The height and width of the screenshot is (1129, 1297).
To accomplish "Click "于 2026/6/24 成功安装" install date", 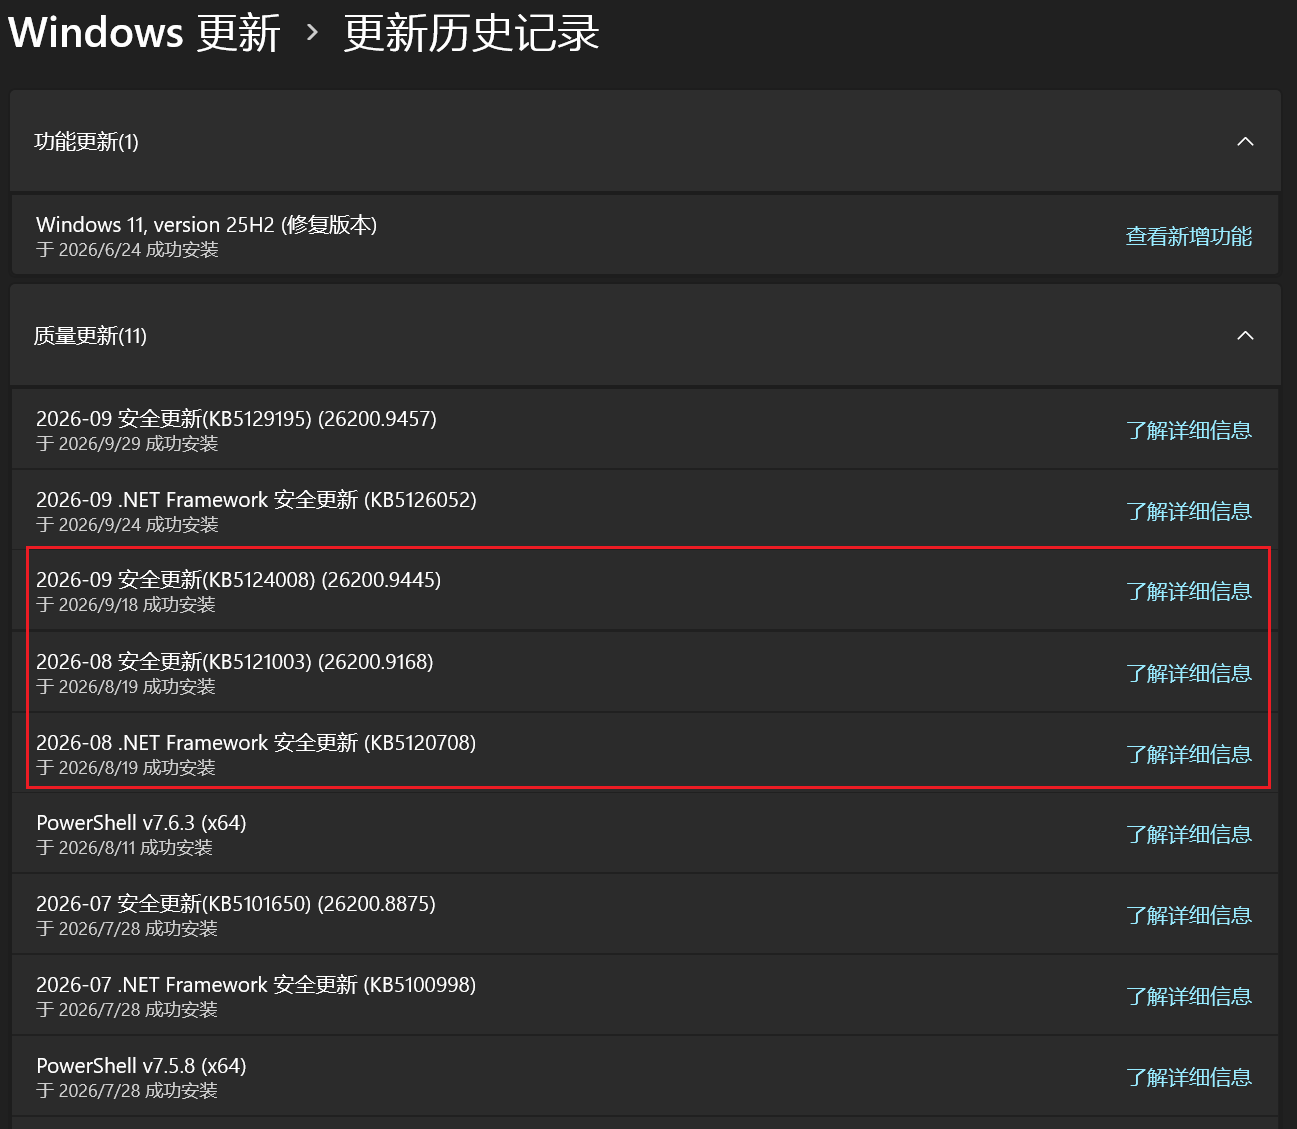I will pos(127,249).
